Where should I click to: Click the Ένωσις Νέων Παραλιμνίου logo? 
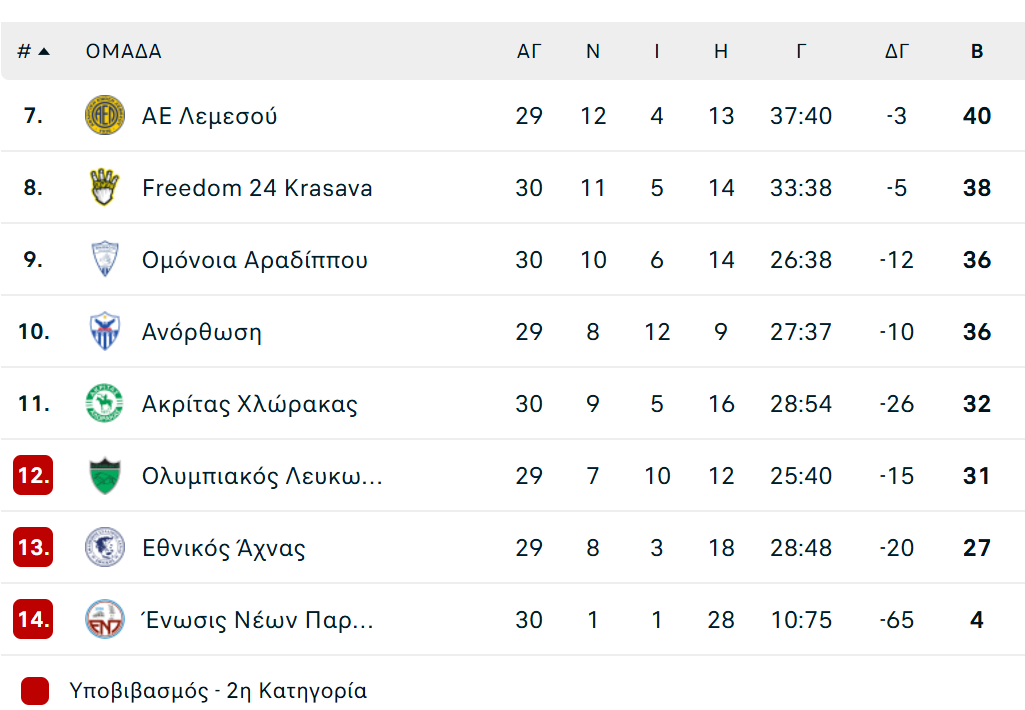tap(104, 620)
